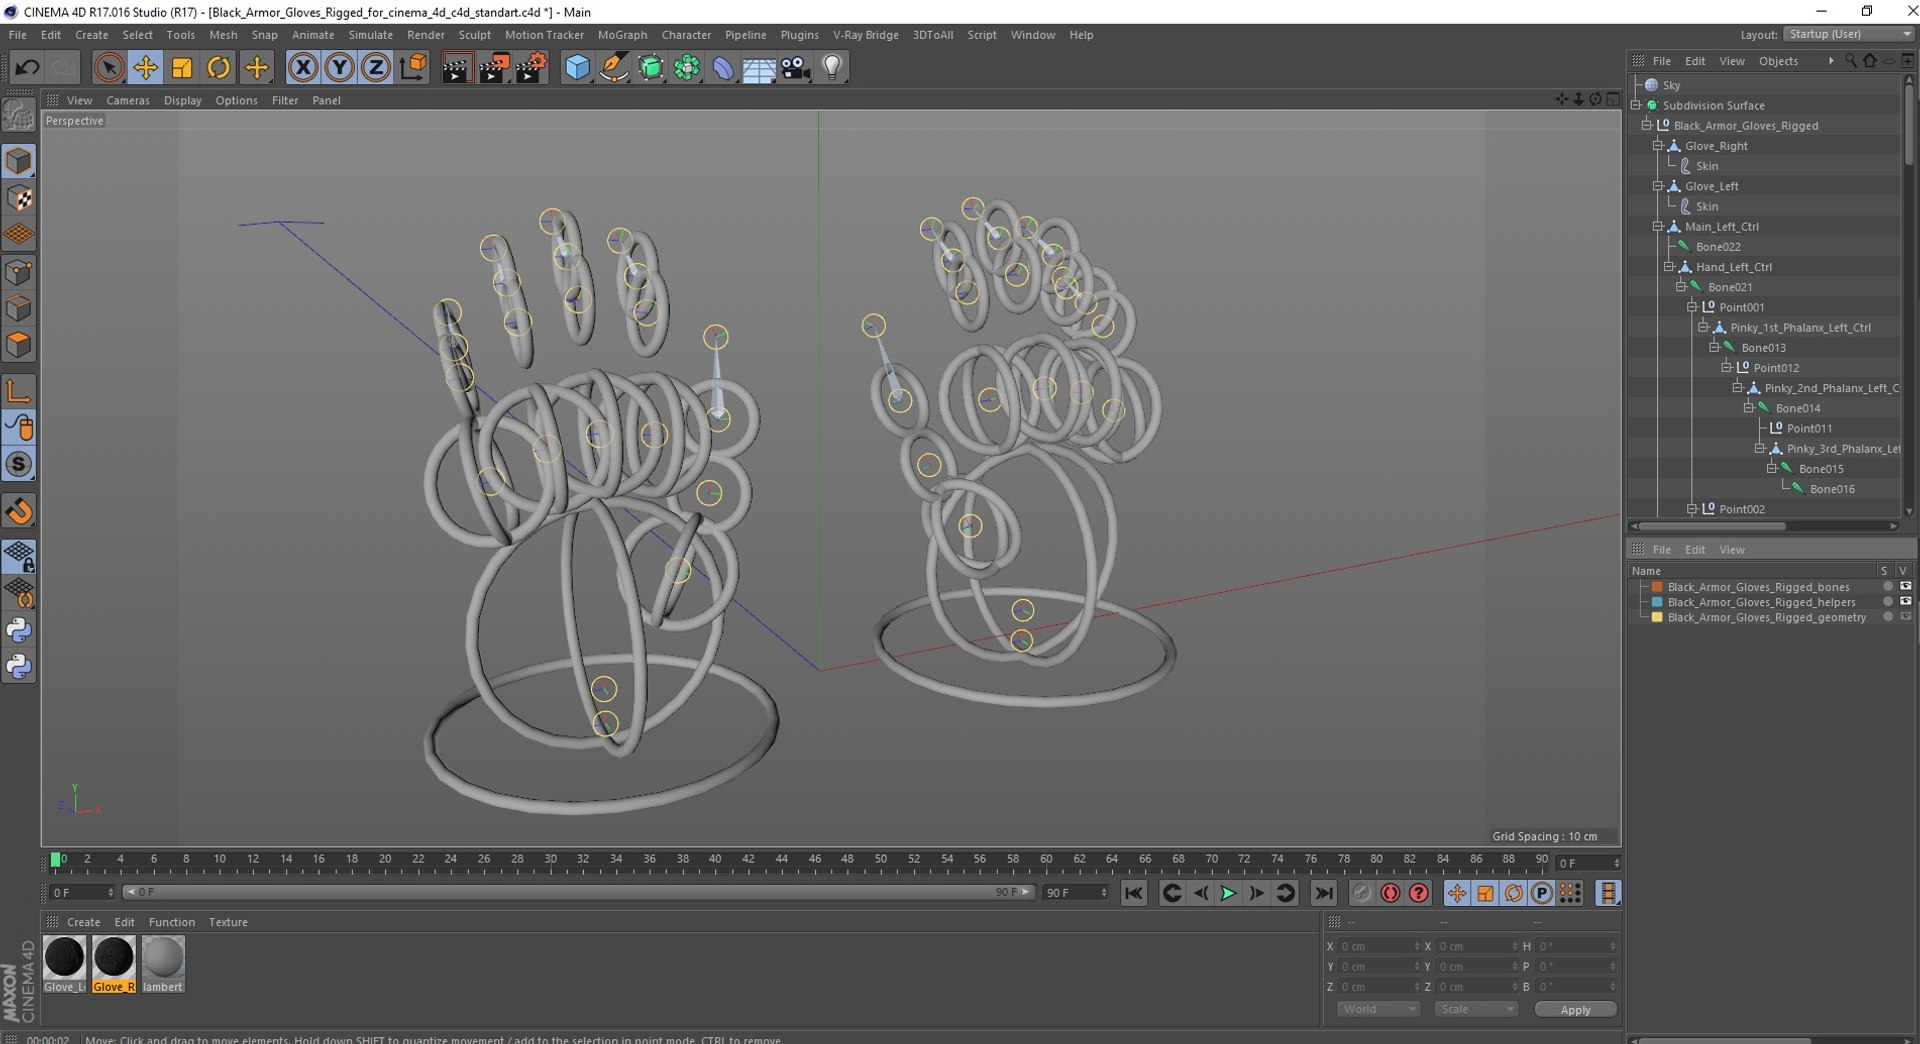Image resolution: width=1920 pixels, height=1044 pixels.
Task: Enable Polygons mode
Action: point(19,346)
